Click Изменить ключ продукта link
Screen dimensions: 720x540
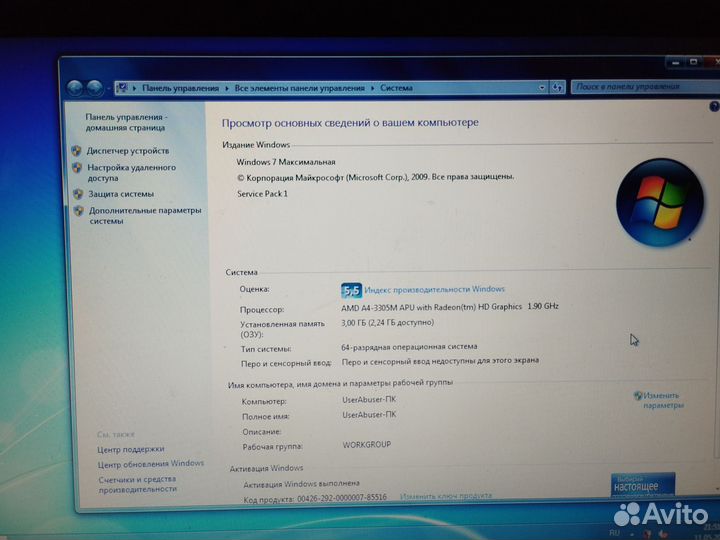click(446, 496)
